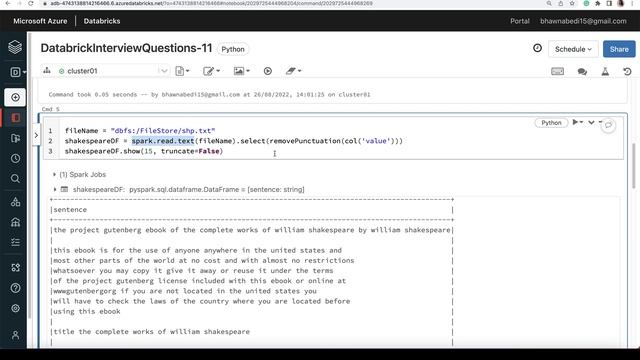Click the 'sentence' column header in output
640x360 pixels.
pos(70,209)
